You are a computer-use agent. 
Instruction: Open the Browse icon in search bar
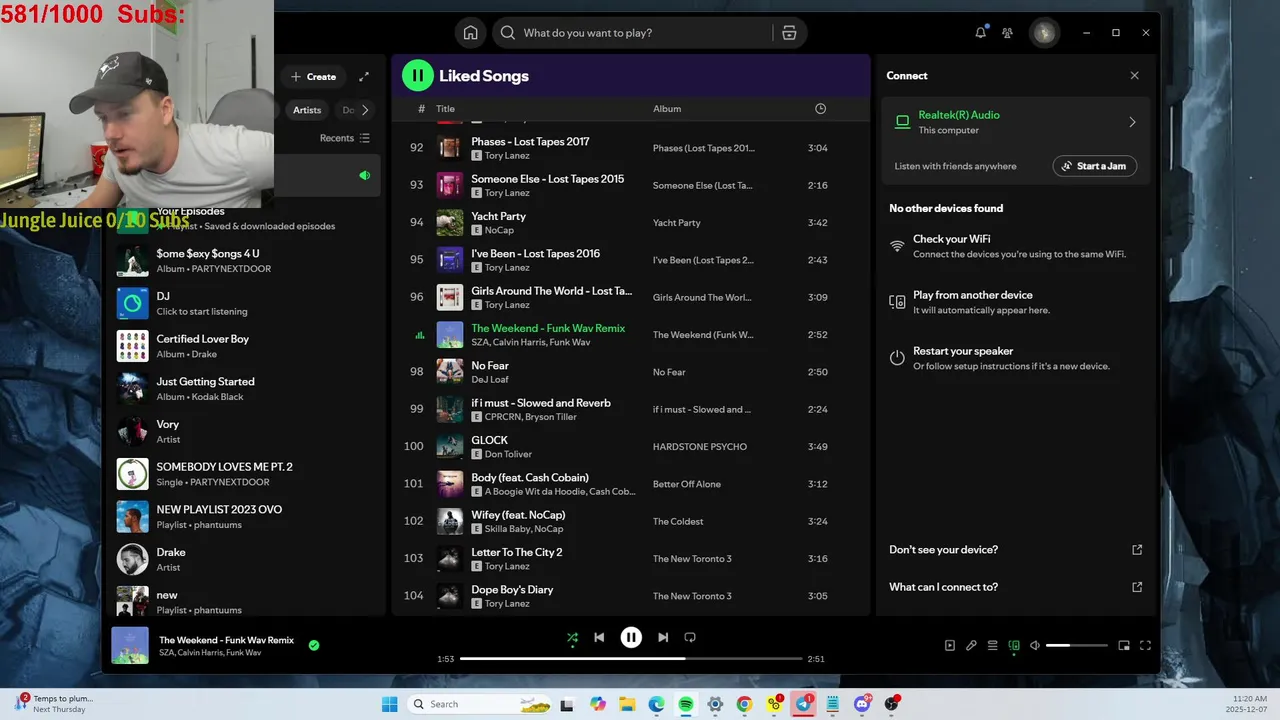pos(789,33)
